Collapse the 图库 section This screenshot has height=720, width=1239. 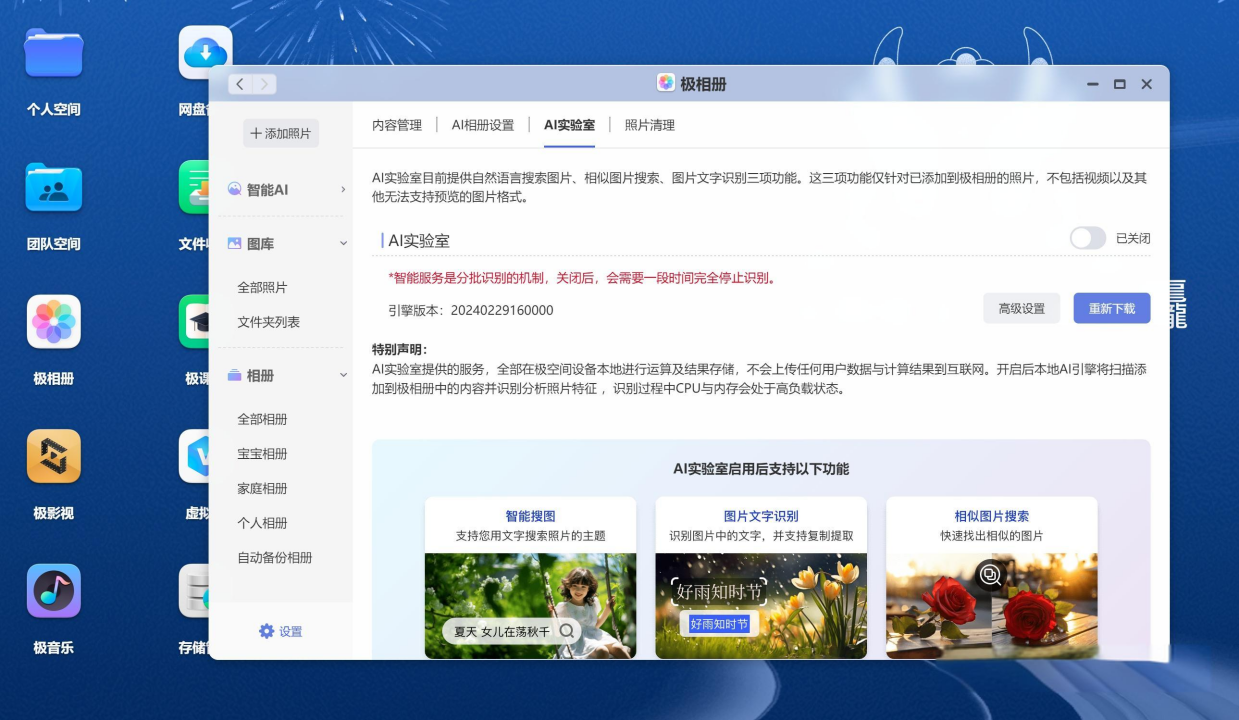click(x=343, y=242)
